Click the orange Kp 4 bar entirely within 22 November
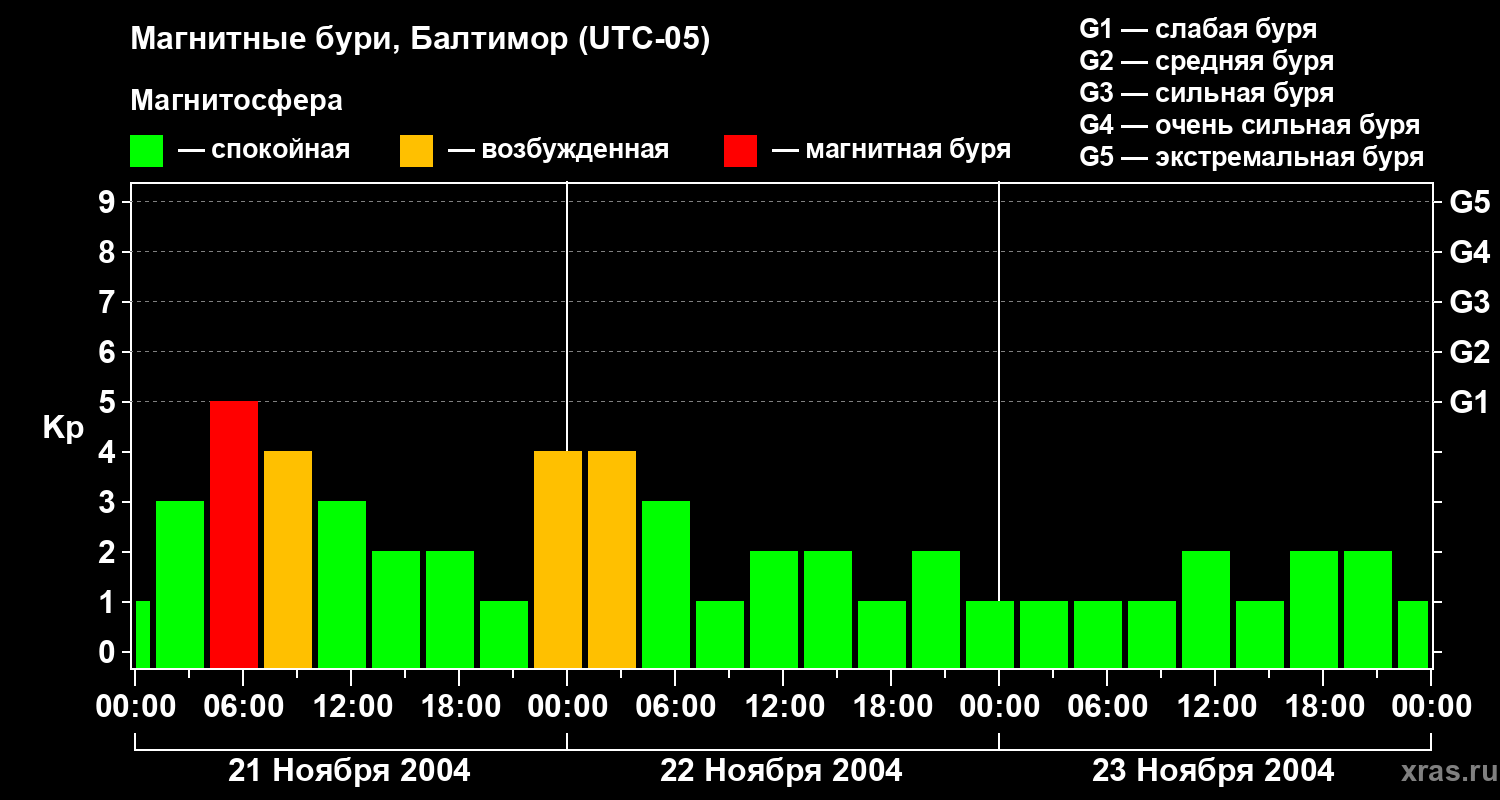The width and height of the screenshot is (1500, 800). click(612, 559)
